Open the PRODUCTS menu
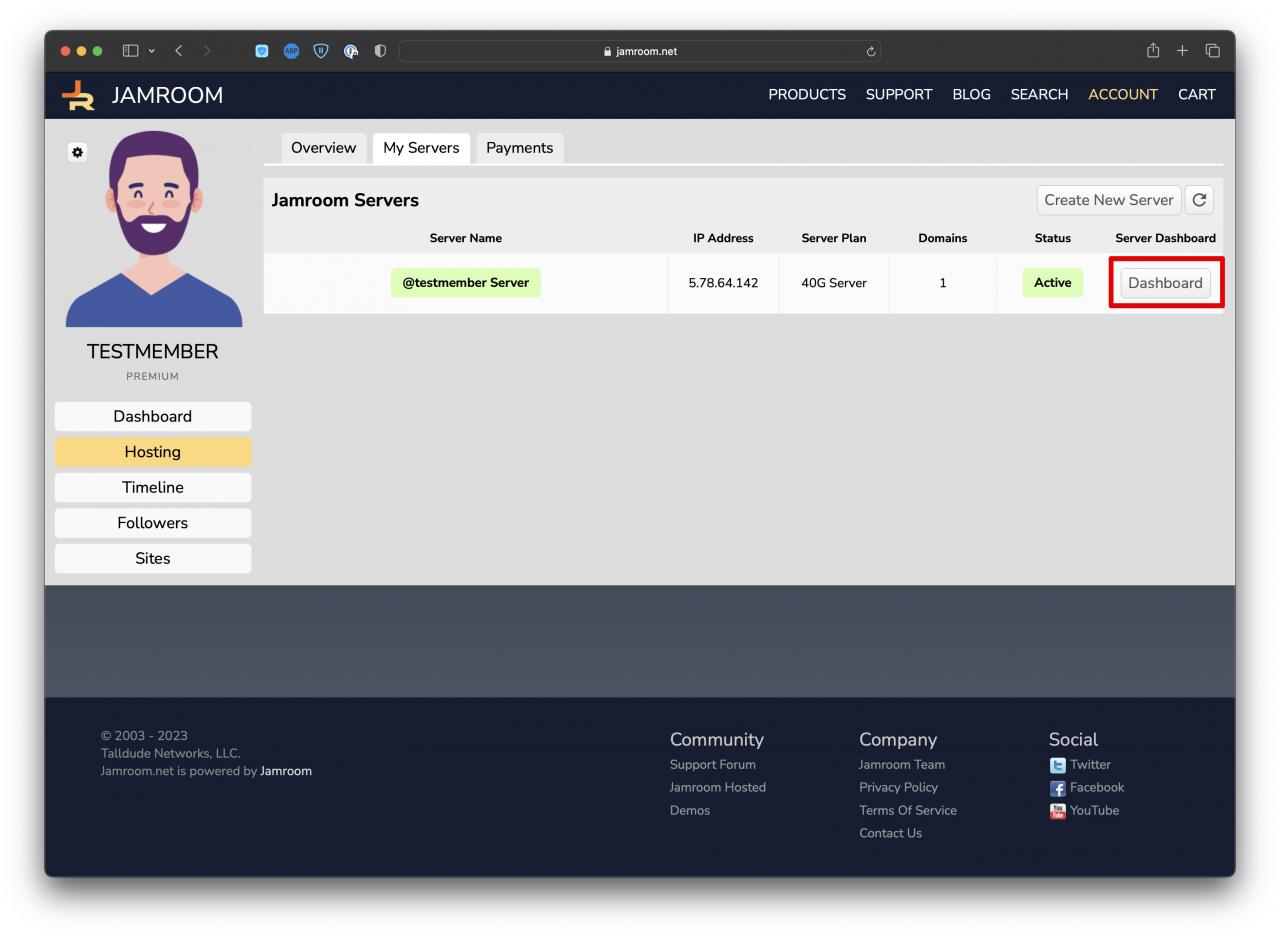 (x=806, y=95)
